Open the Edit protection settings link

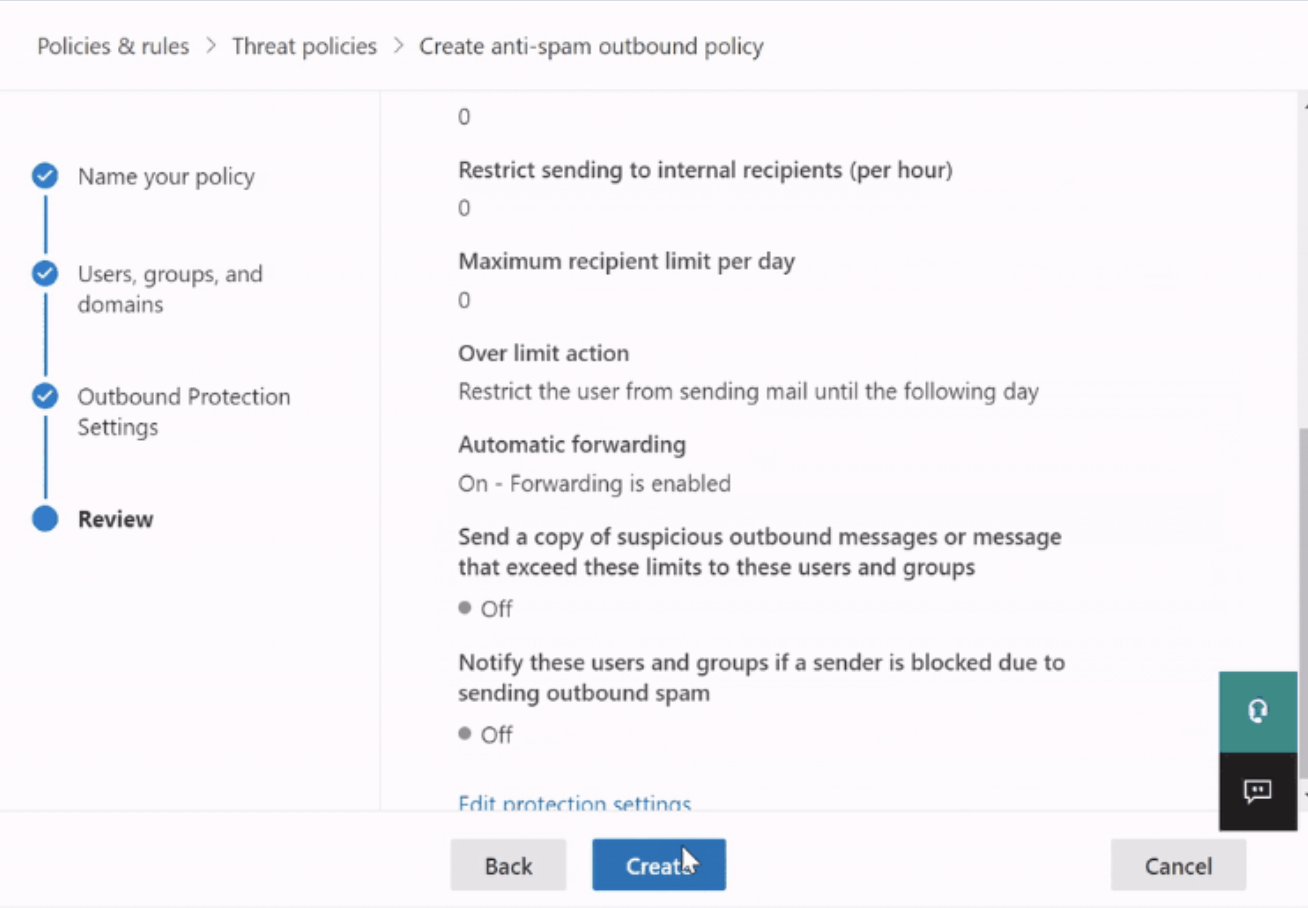pyautogui.click(x=574, y=803)
